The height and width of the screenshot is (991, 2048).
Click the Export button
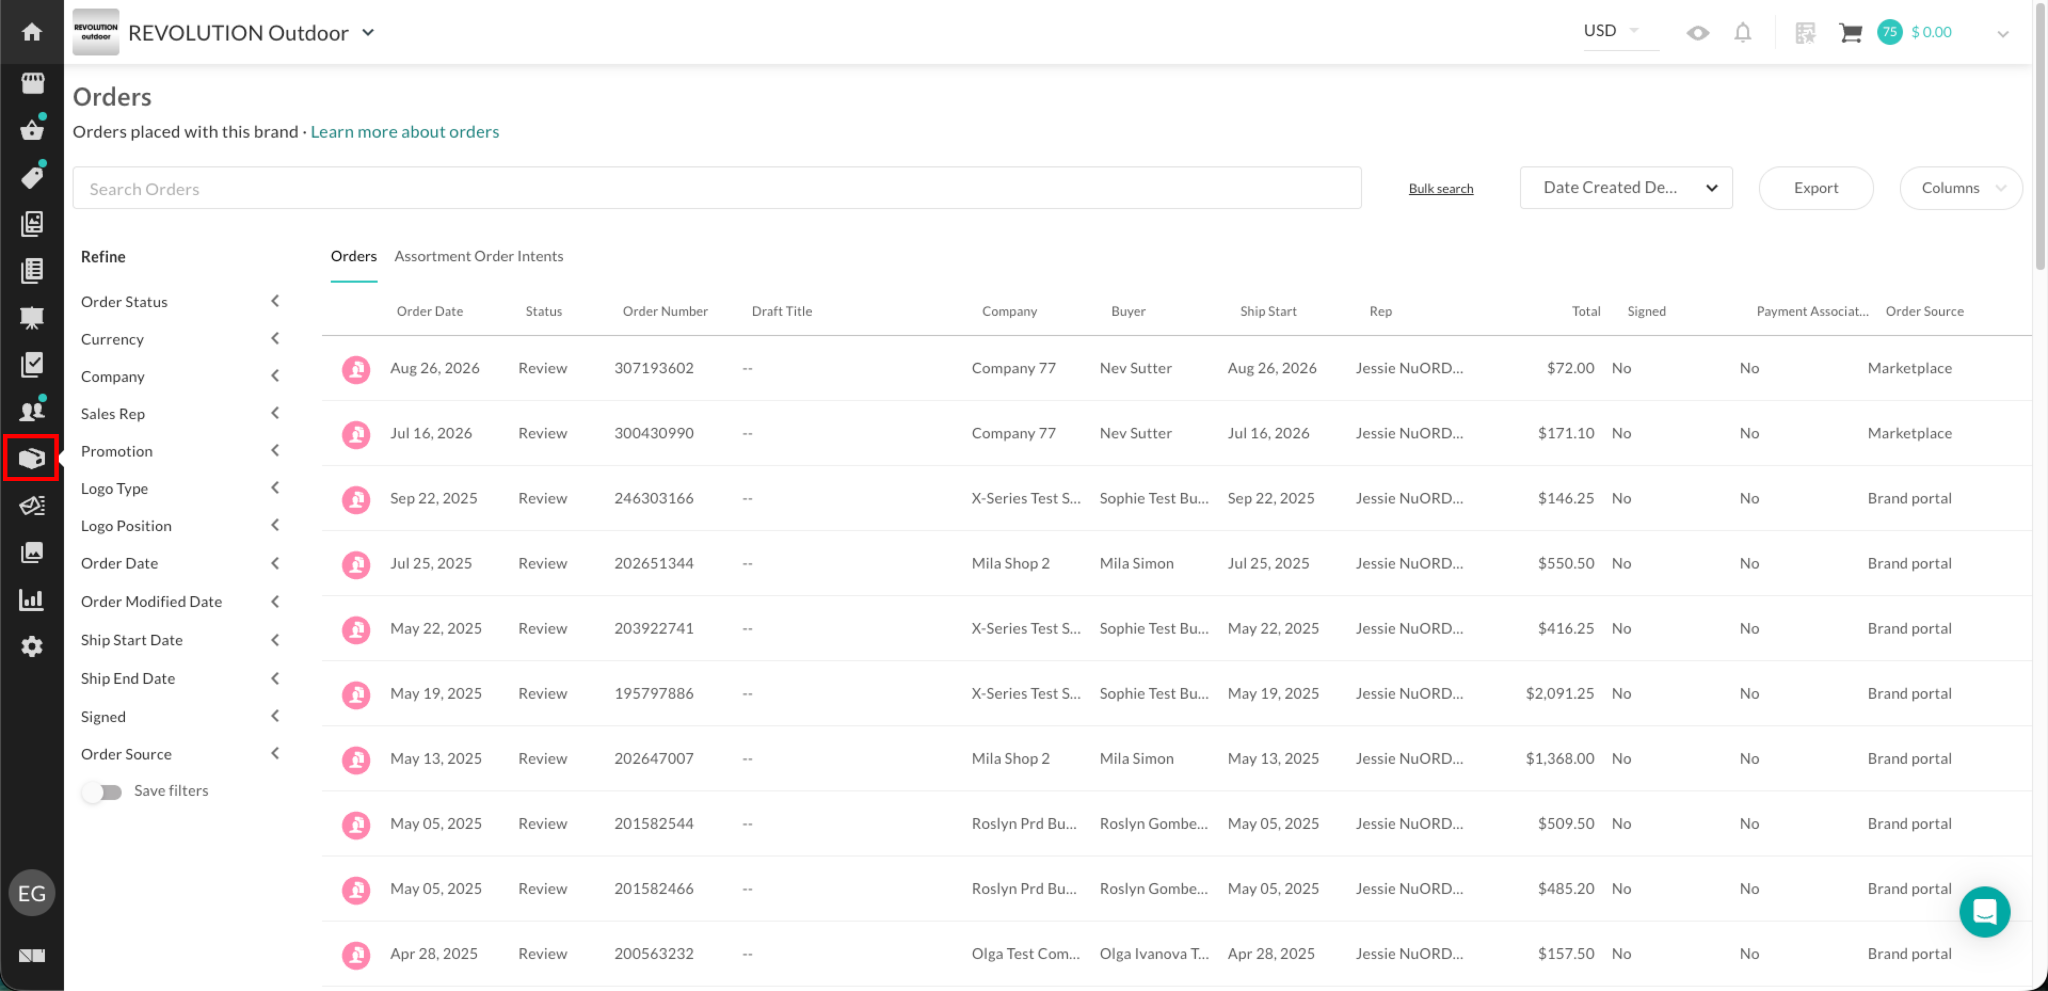(x=1816, y=188)
